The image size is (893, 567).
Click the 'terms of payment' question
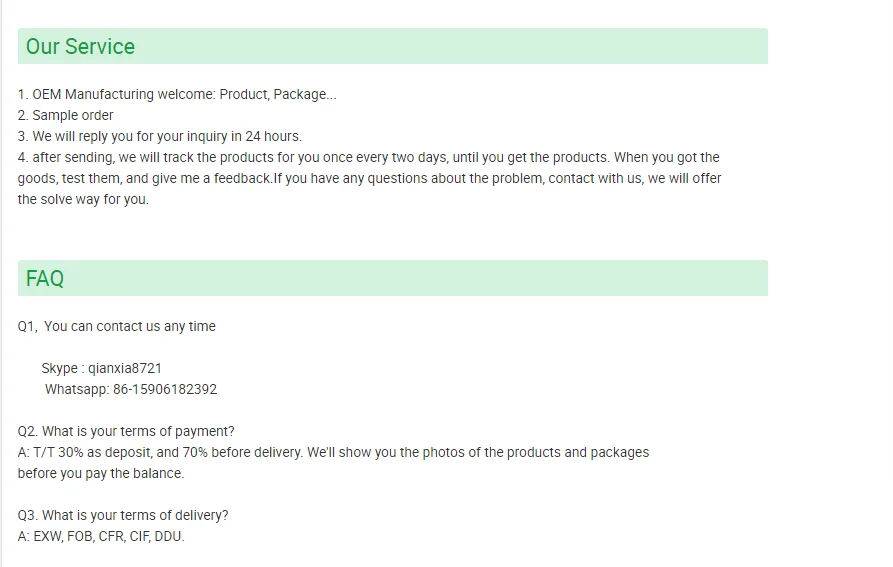(x=126, y=432)
